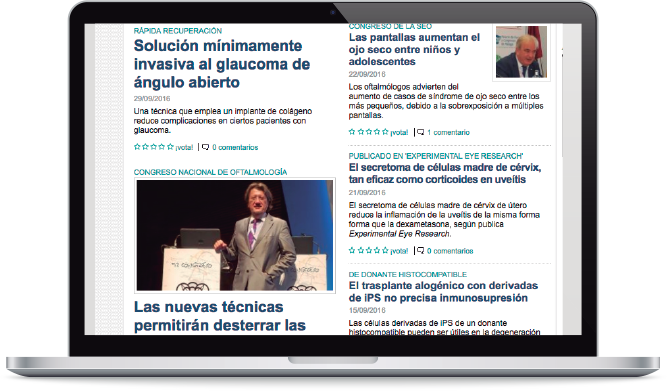Rate first star on glaucoma article
The image size is (667, 391).
coord(137,147)
